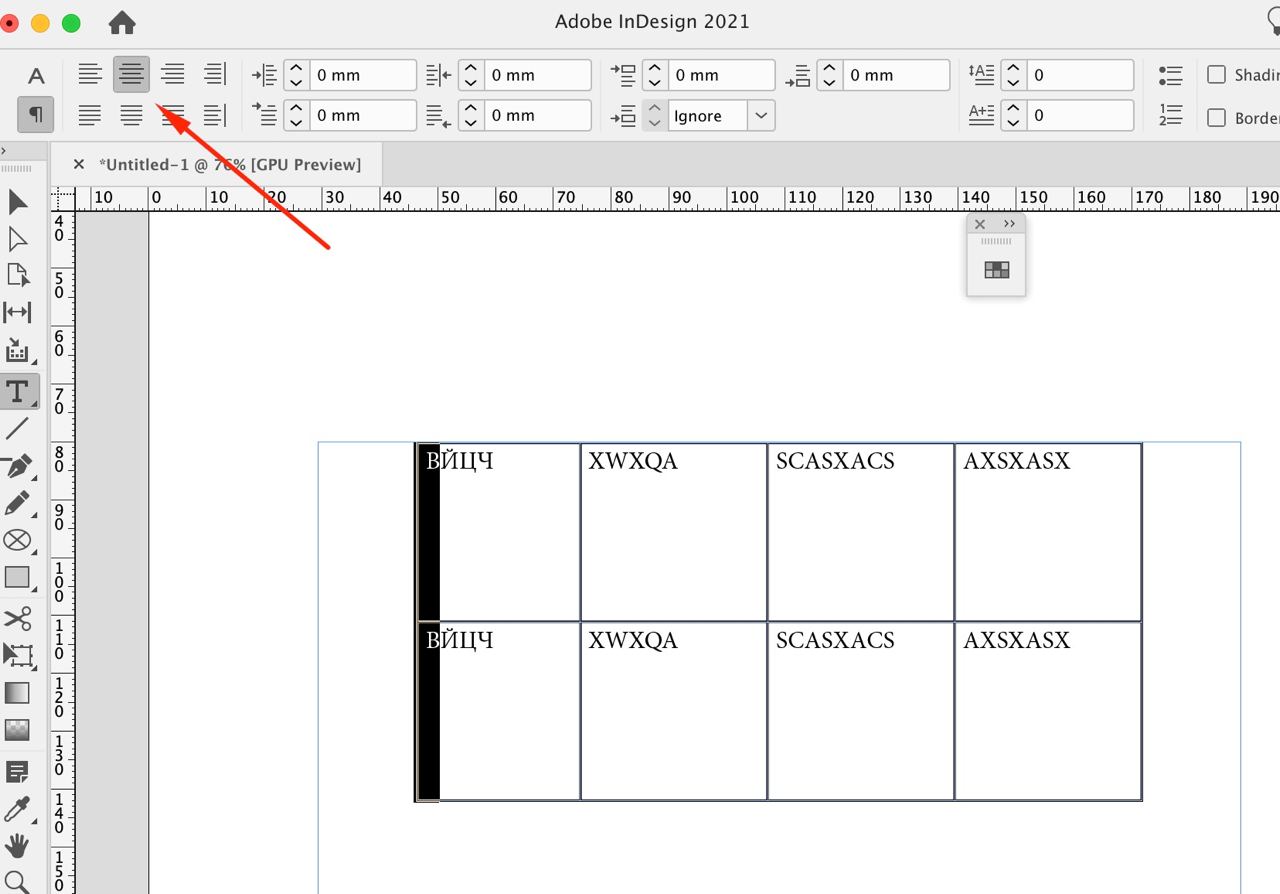Increase Right Indent with stepper arrow
Viewport: 1280px width, 894px height.
coord(471,68)
